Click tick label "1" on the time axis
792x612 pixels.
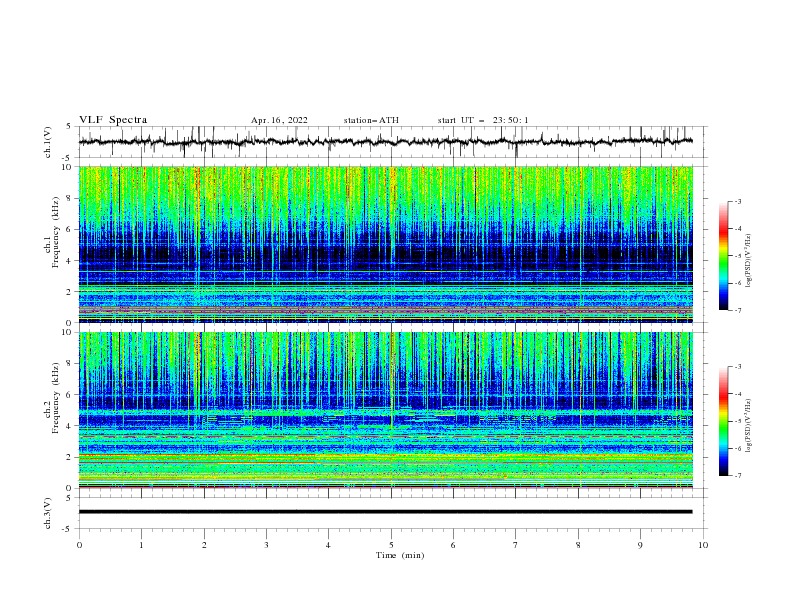click(x=141, y=545)
